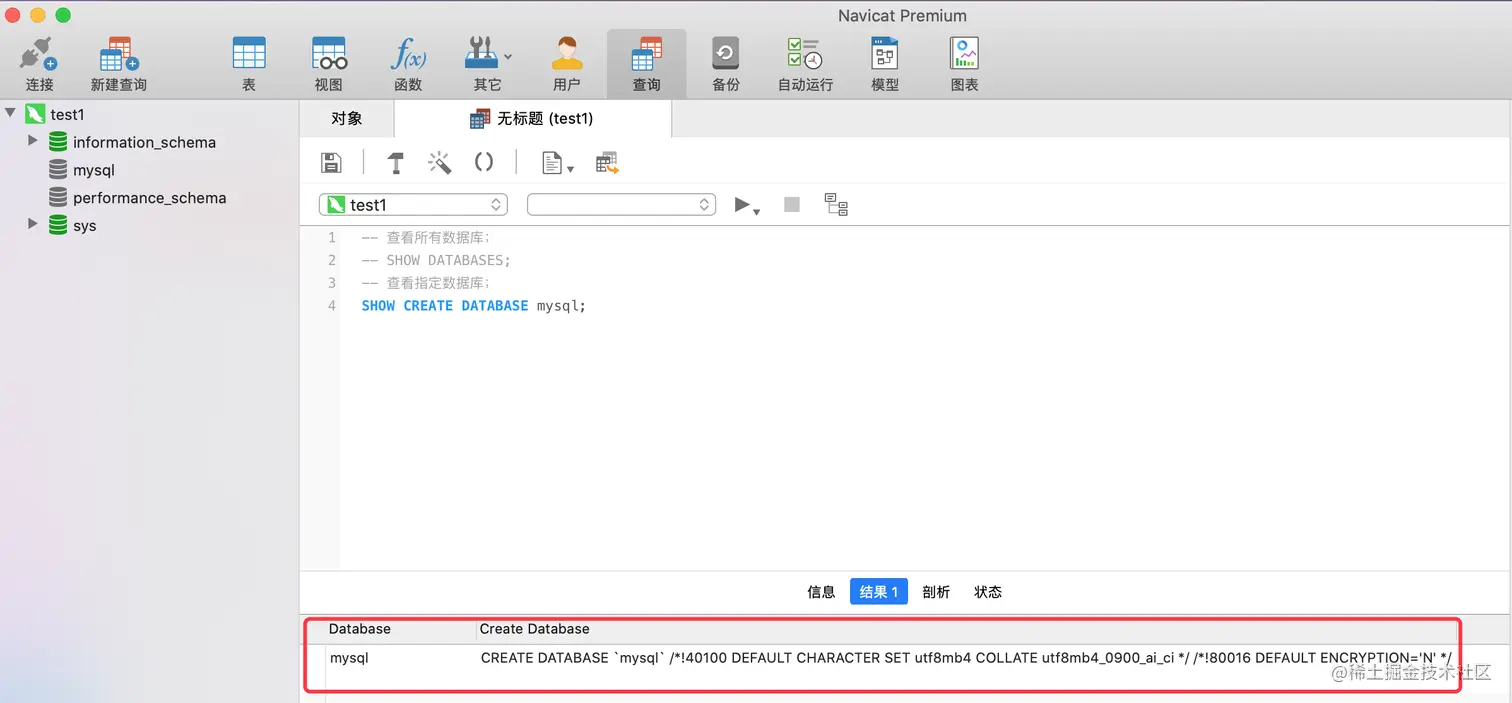Open the 图表 charts section
The width and height of the screenshot is (1512, 703).
(964, 64)
